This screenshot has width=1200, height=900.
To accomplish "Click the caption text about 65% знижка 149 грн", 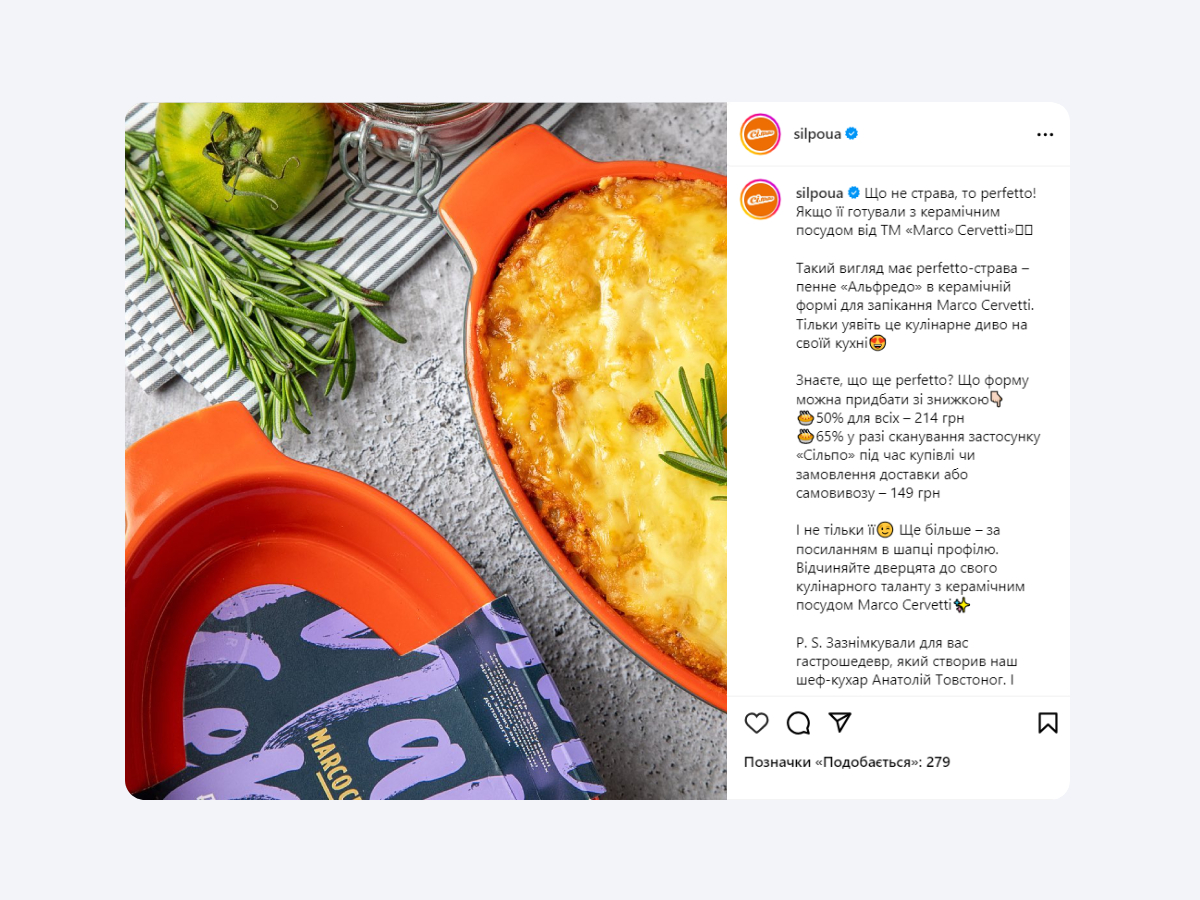I will pyautogui.click(x=918, y=465).
